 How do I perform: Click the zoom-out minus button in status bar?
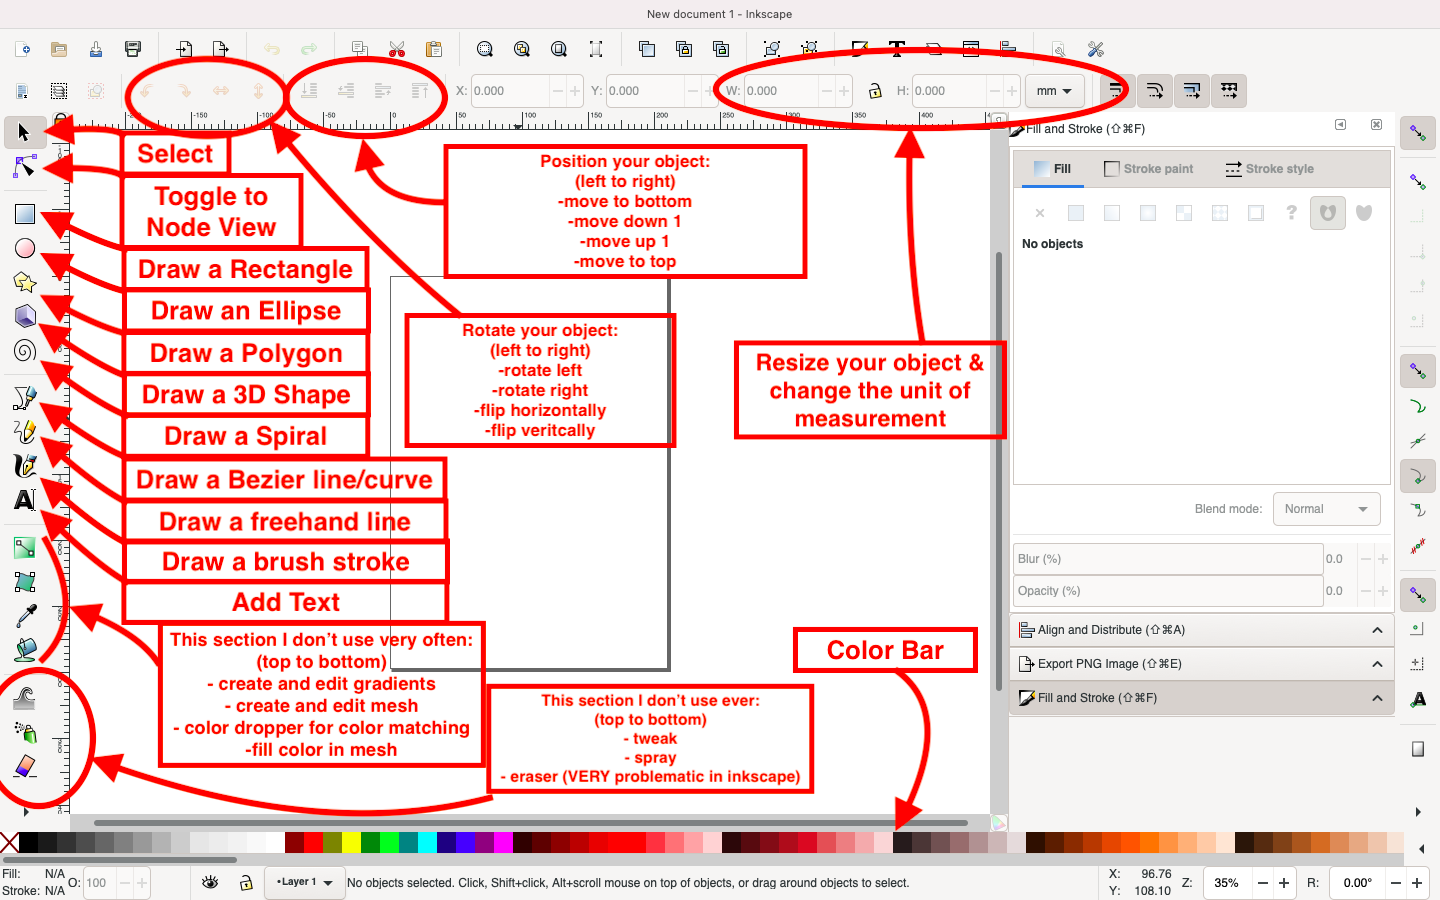tap(1263, 883)
